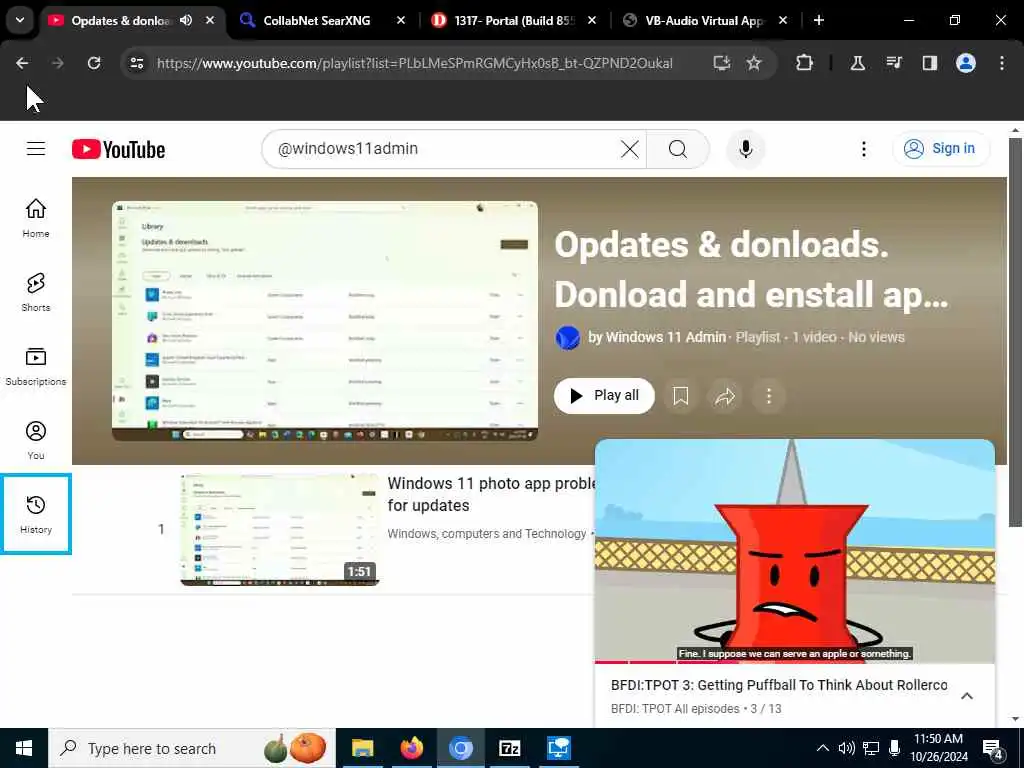
Task: Launch Firefox from taskbar
Action: [x=411, y=748]
